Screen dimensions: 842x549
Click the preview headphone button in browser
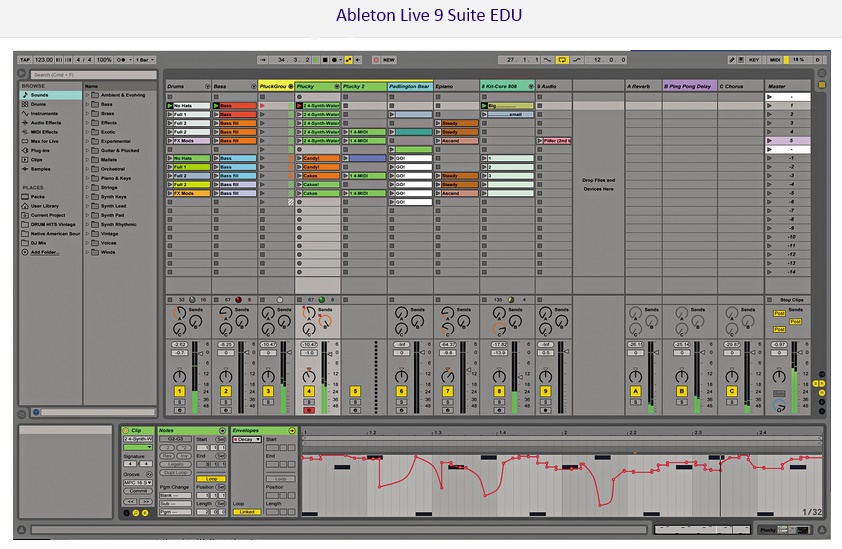click(35, 412)
